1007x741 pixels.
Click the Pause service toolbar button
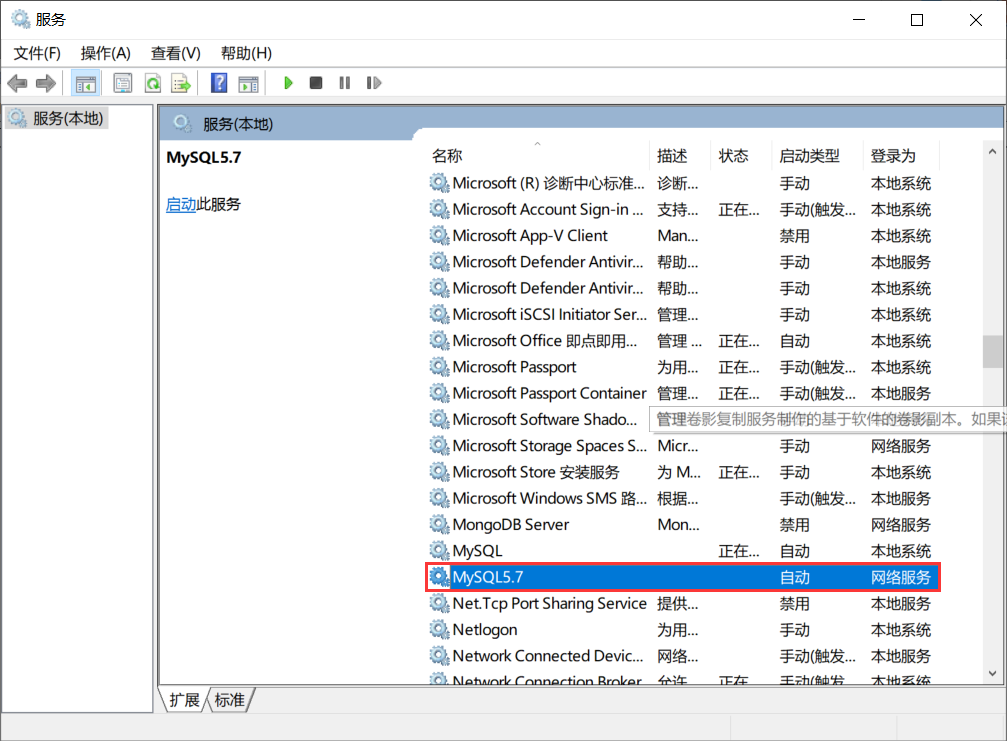(345, 83)
